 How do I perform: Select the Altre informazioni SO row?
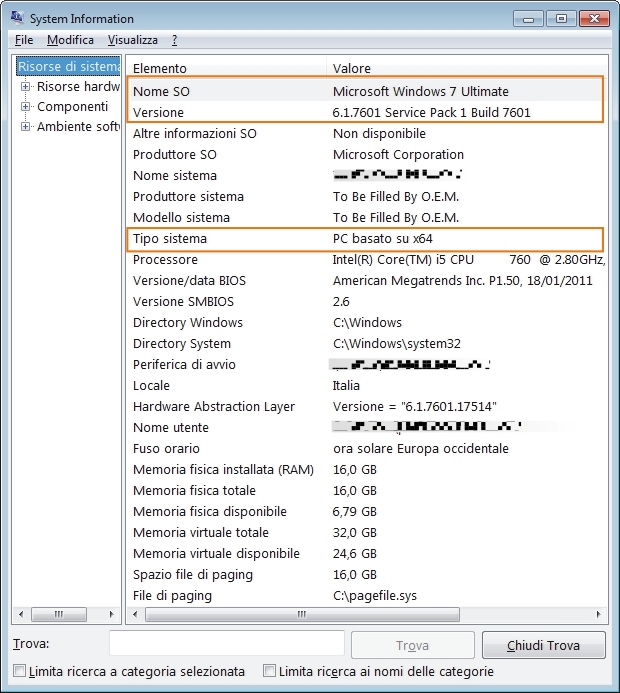[x=366, y=133]
